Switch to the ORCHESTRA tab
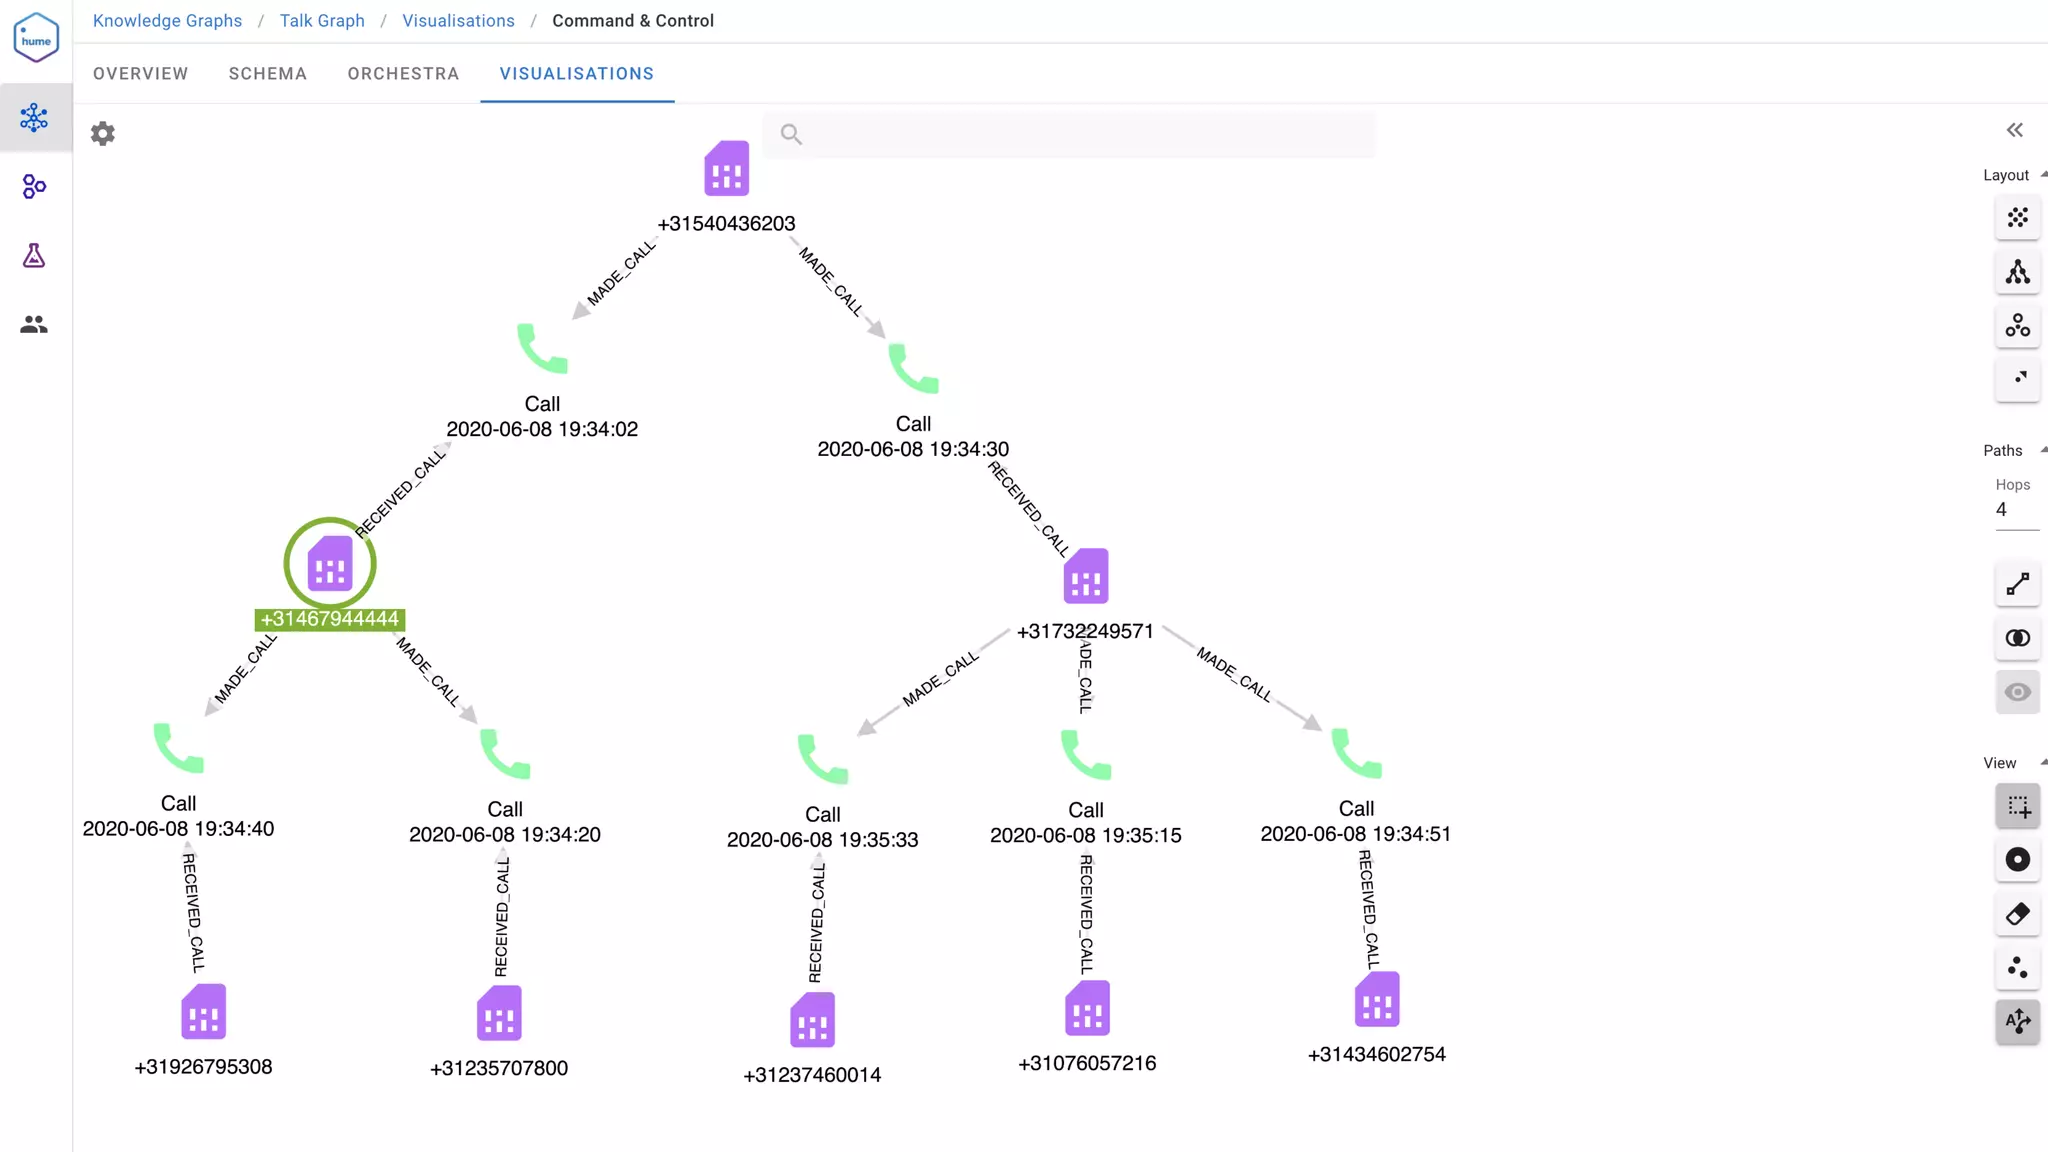 [403, 74]
